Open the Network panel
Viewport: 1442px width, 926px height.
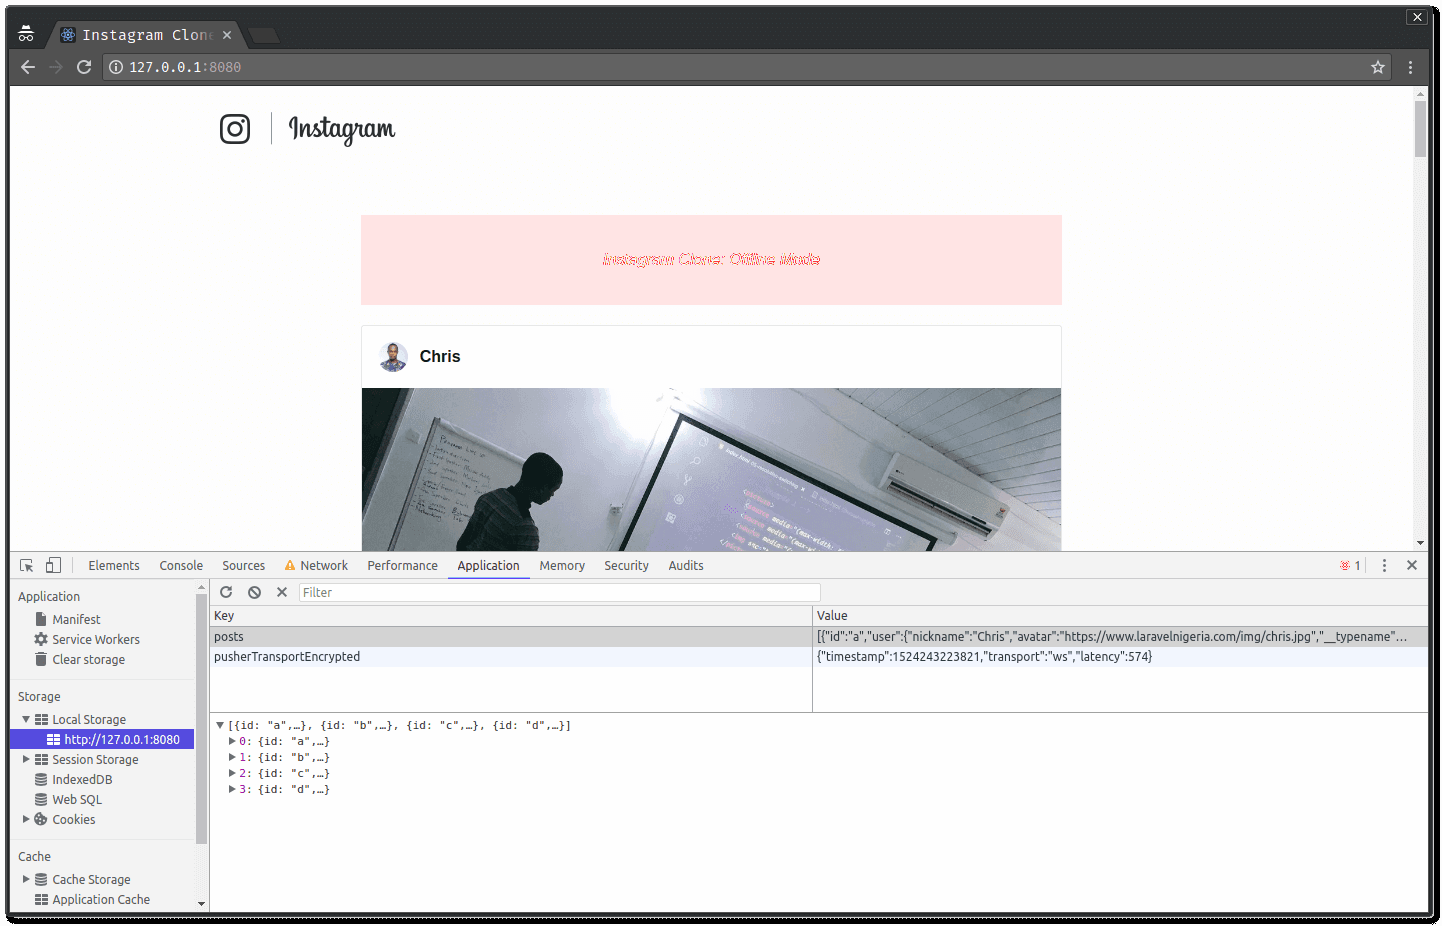click(x=324, y=565)
